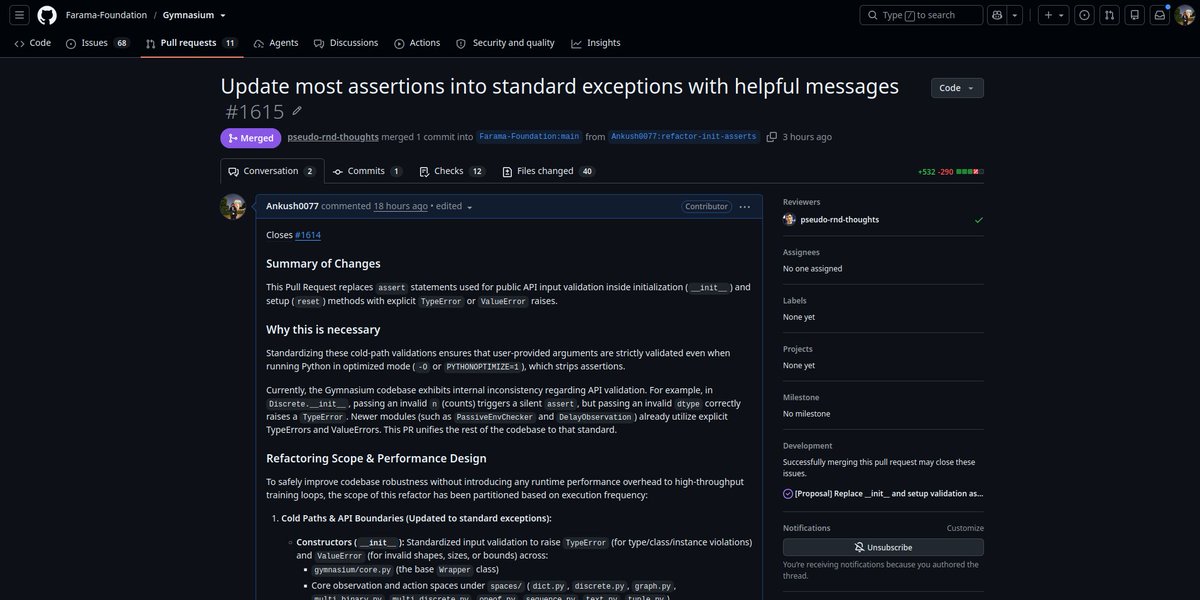Open pseudo-rnd-thoughts reviewer name in sidebar

(x=840, y=220)
